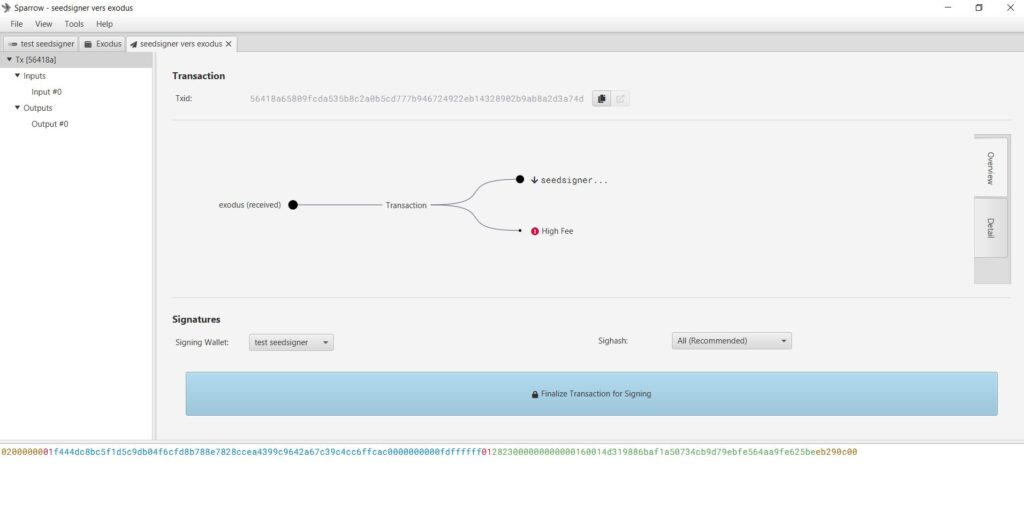Click the Signing Wallet label
This screenshot has width=1024, height=527.
(202, 342)
